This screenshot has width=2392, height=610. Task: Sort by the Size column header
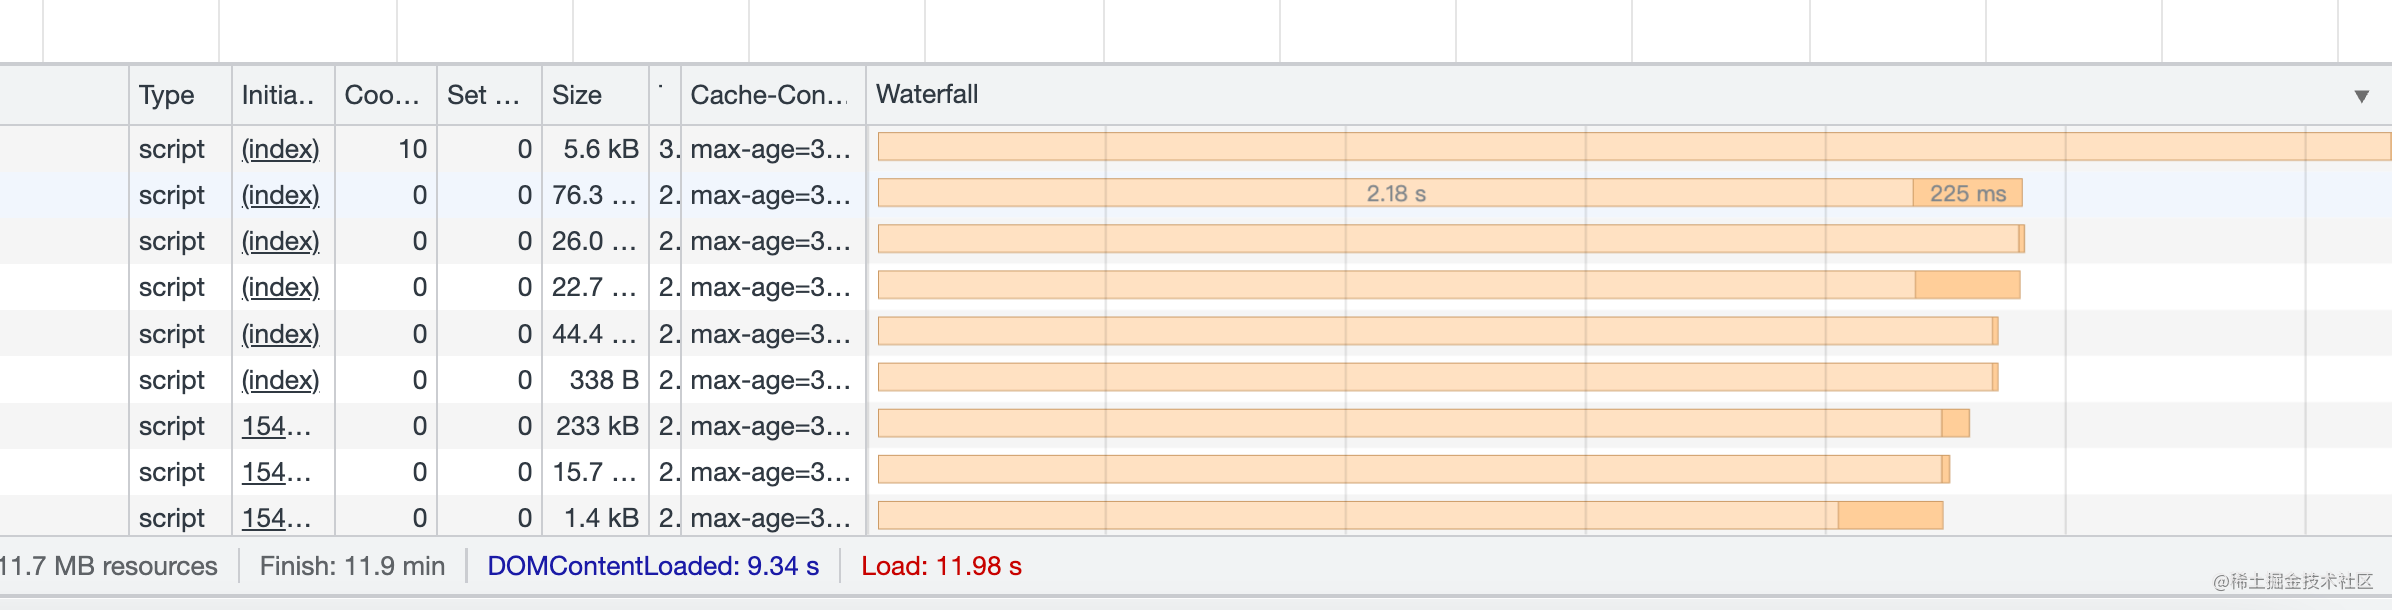(577, 95)
